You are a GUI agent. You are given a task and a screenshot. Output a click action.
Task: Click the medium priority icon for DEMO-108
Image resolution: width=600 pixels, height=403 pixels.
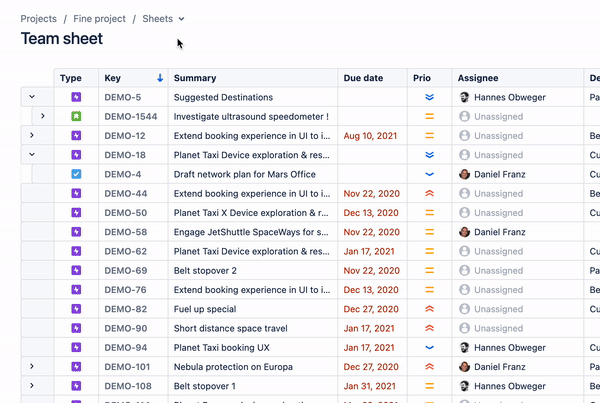[x=429, y=386]
